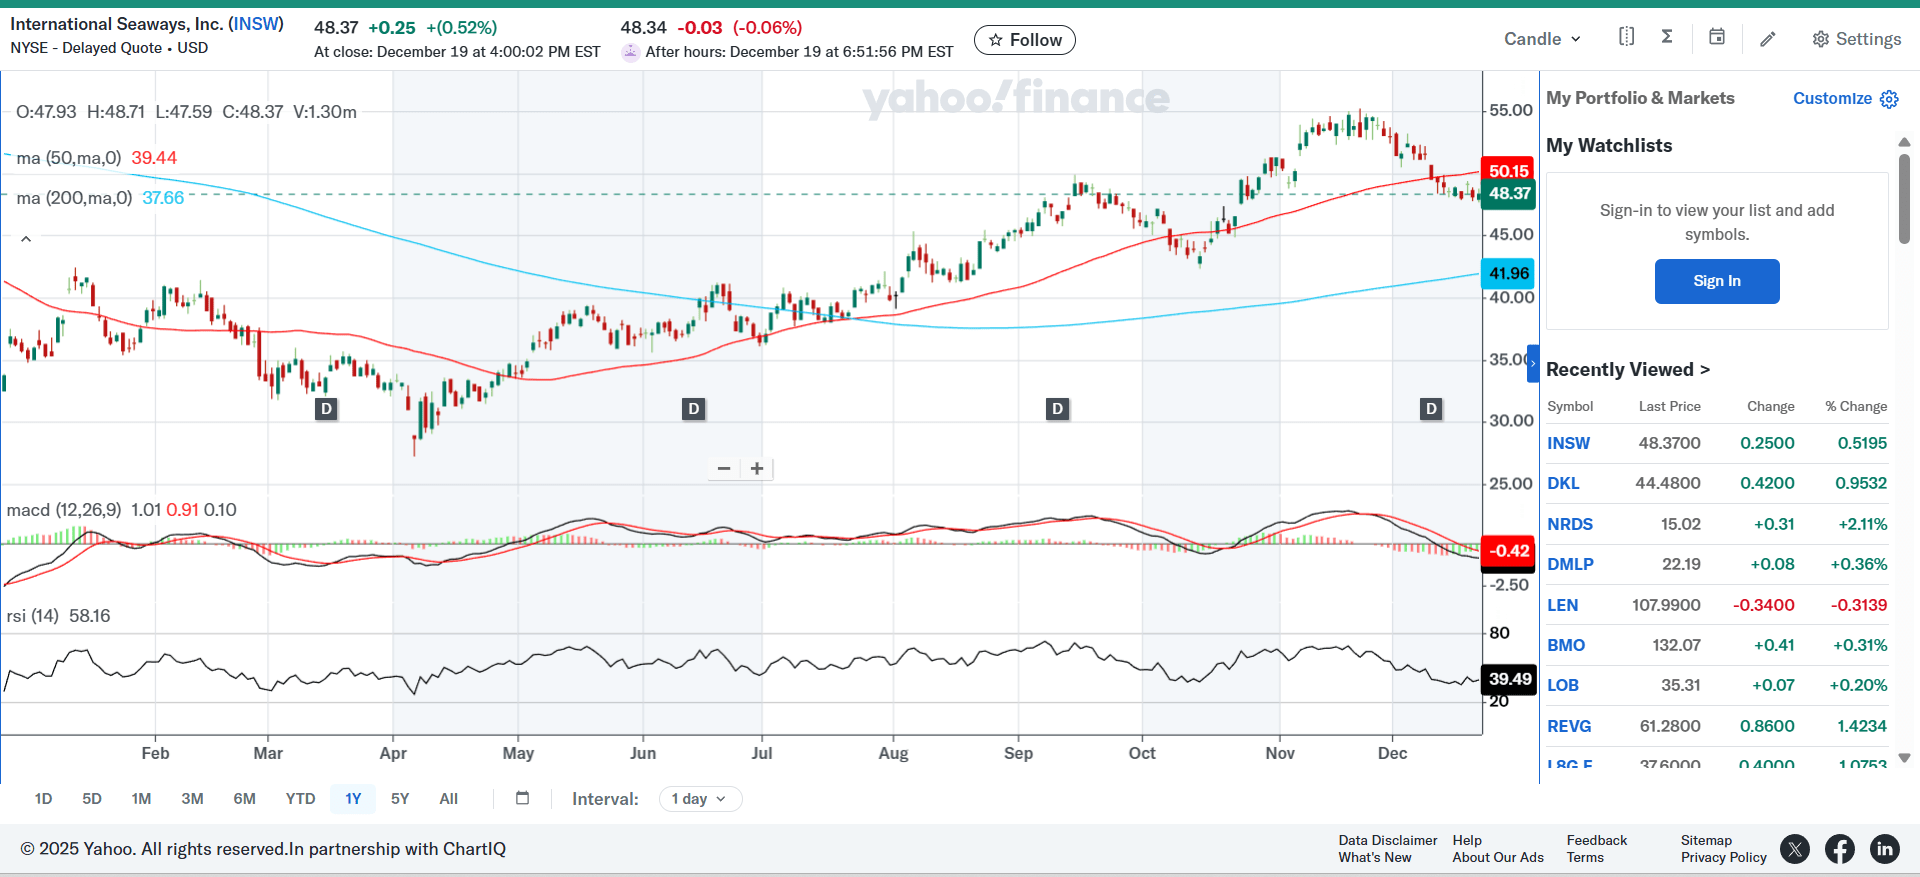
Task: Toggle Follow for International Seaways
Action: point(1024,40)
